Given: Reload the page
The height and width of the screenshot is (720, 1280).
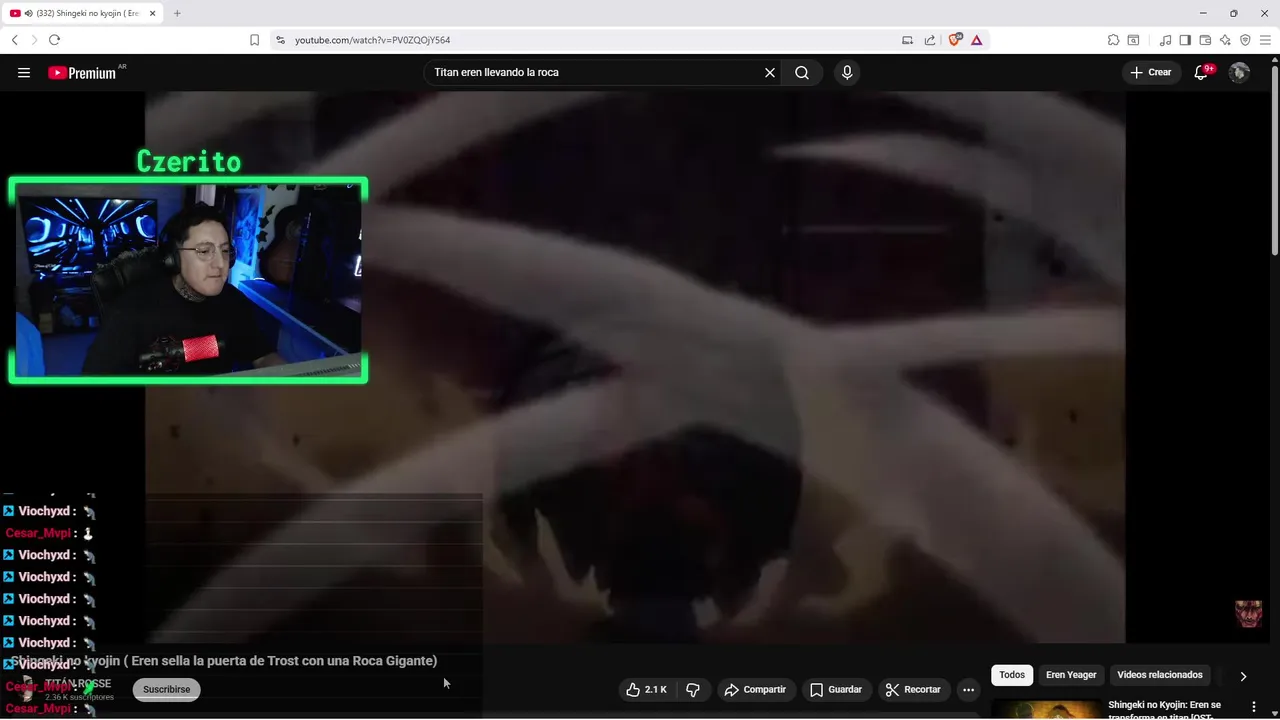Looking at the screenshot, I should [54, 40].
